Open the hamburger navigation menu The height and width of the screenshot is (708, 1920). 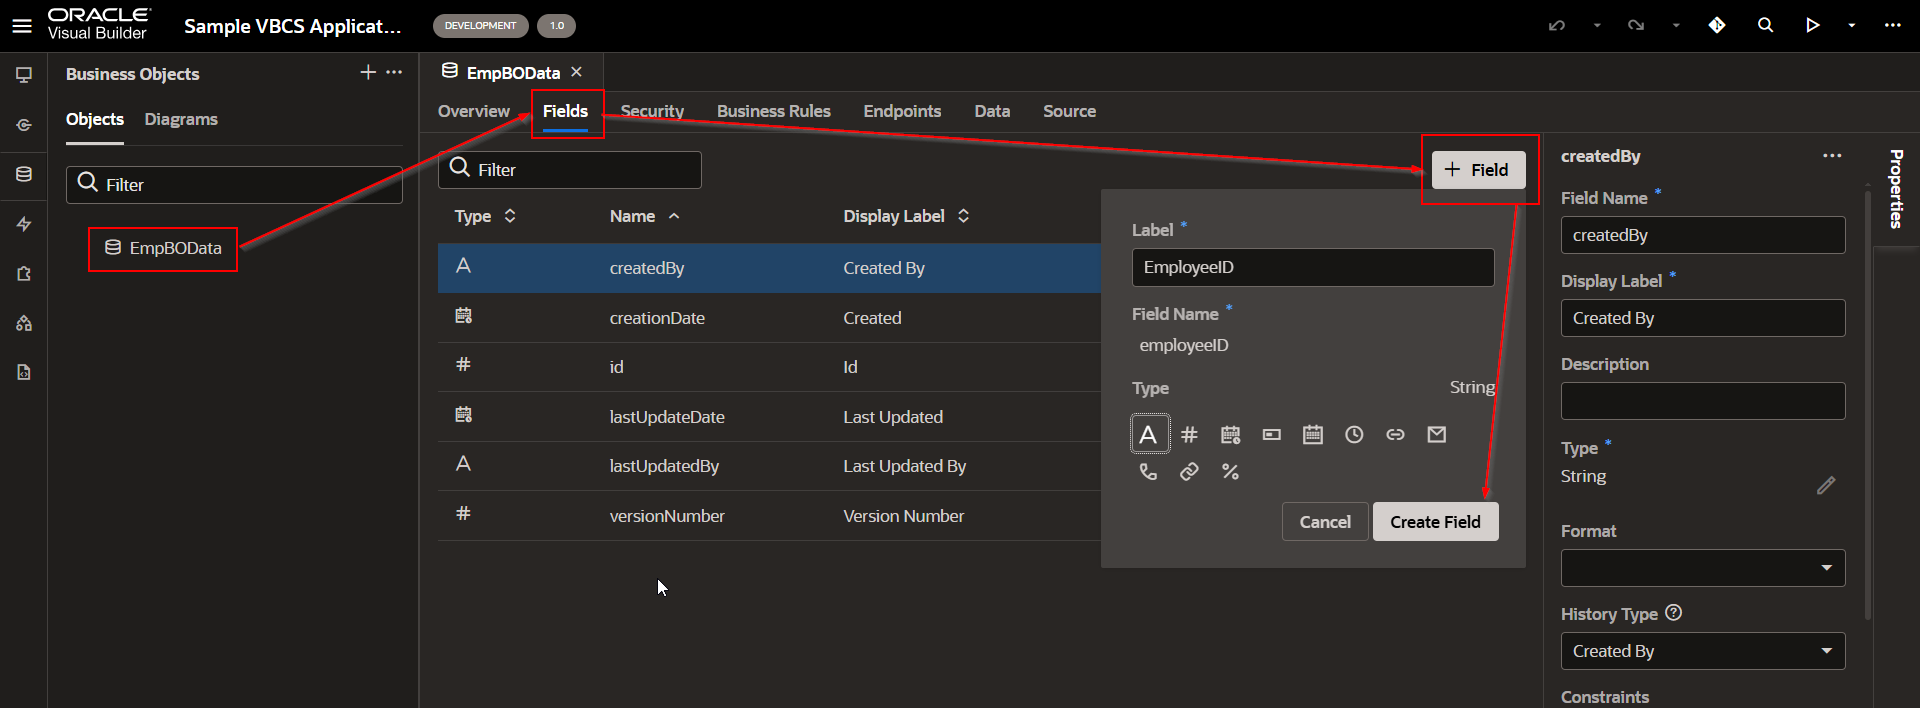pyautogui.click(x=22, y=26)
